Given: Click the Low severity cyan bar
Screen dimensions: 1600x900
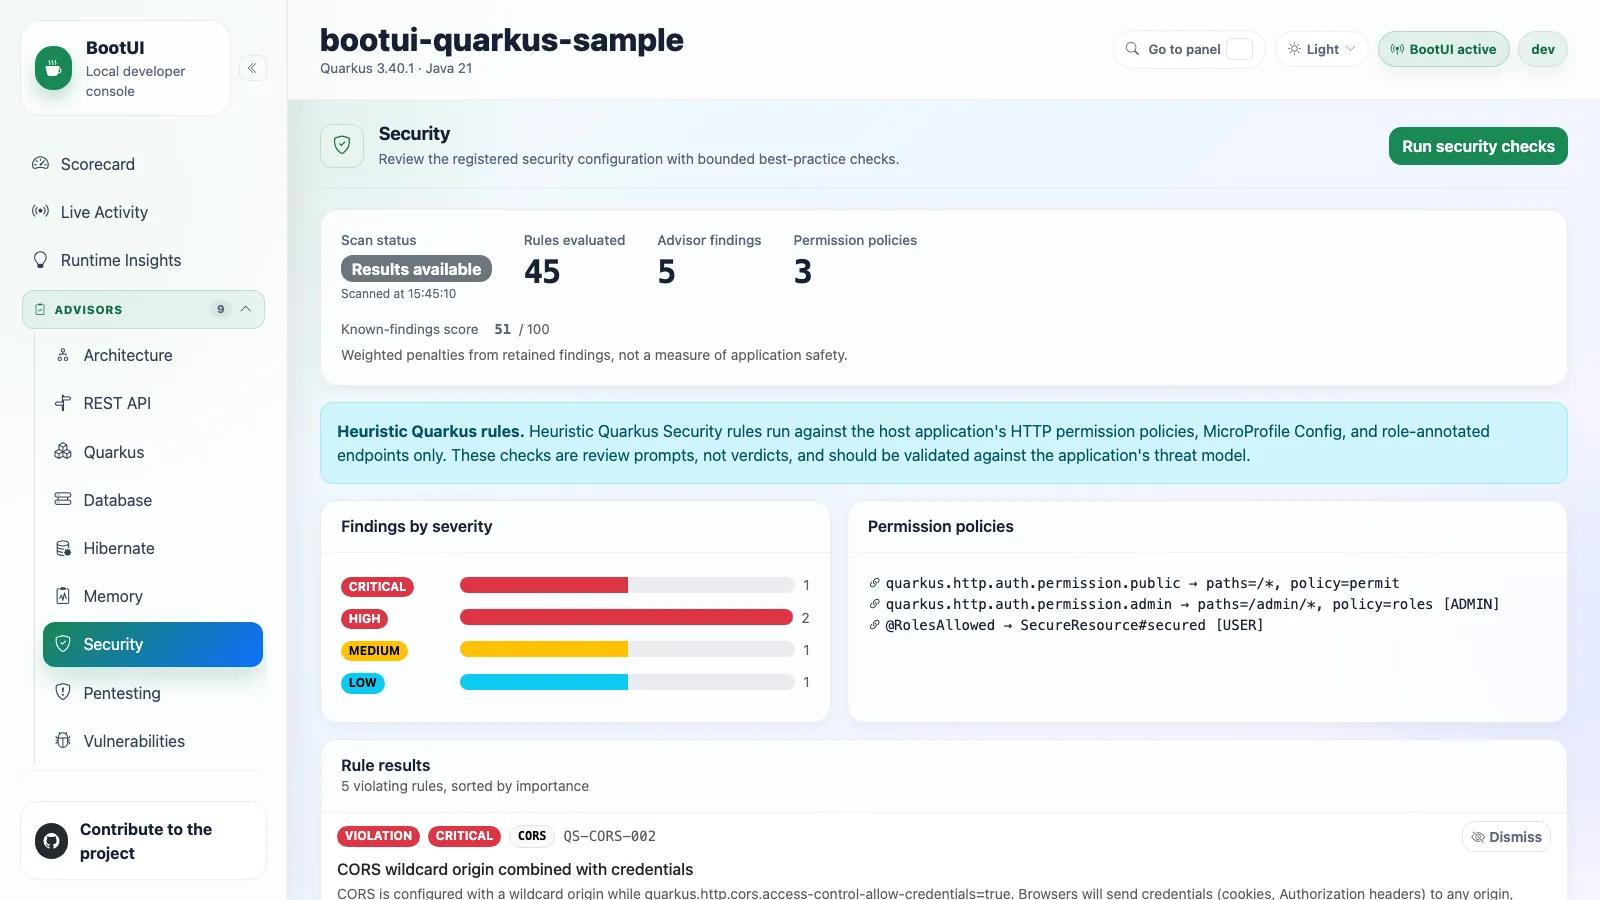Looking at the screenshot, I should [x=544, y=682].
